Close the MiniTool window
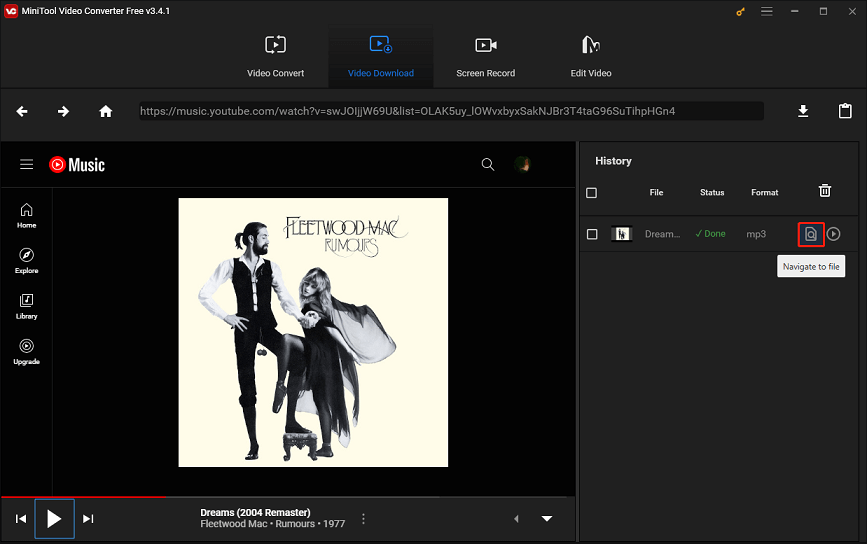The height and width of the screenshot is (544, 867). click(x=852, y=11)
